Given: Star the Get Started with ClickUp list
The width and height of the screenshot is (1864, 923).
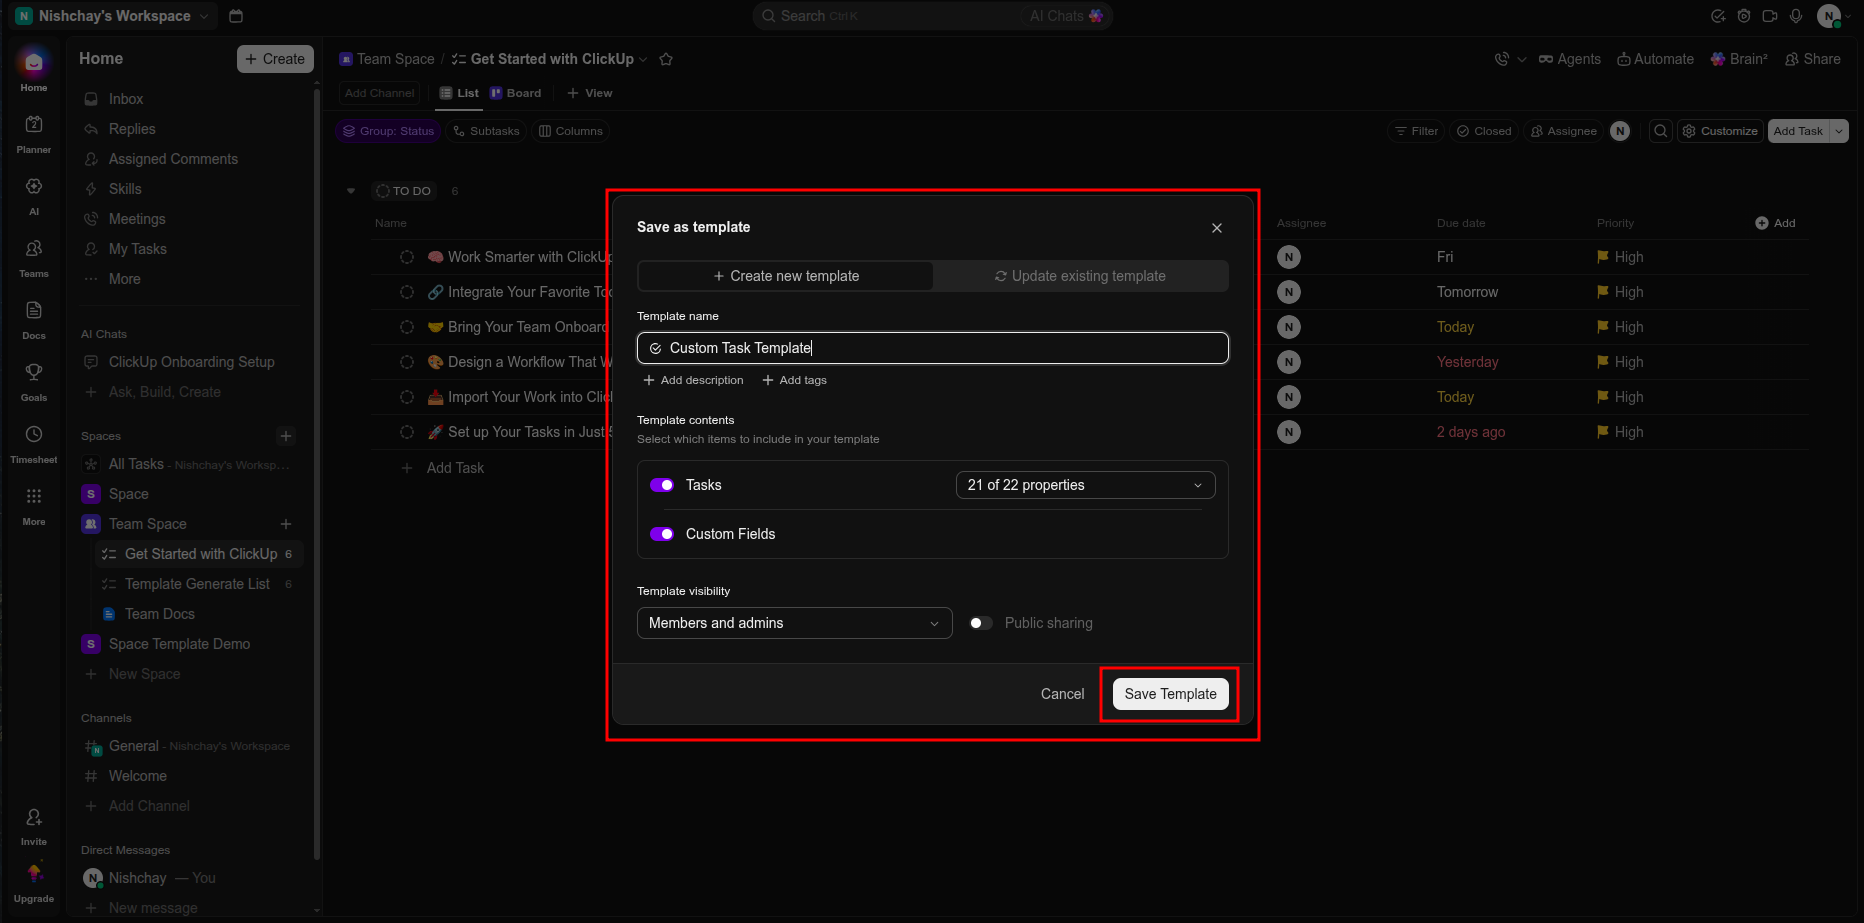Looking at the screenshot, I should pyautogui.click(x=666, y=59).
